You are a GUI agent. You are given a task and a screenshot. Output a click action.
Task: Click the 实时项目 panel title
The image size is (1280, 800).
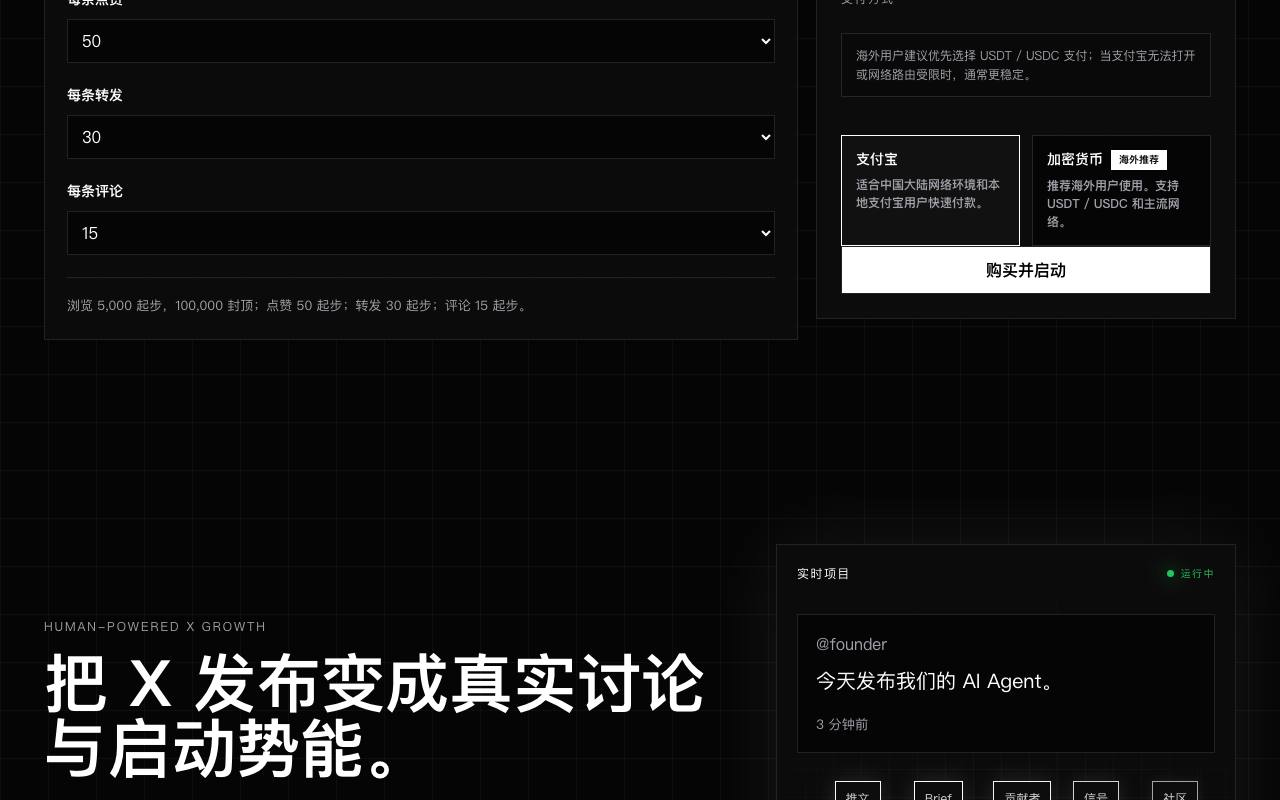coord(823,574)
